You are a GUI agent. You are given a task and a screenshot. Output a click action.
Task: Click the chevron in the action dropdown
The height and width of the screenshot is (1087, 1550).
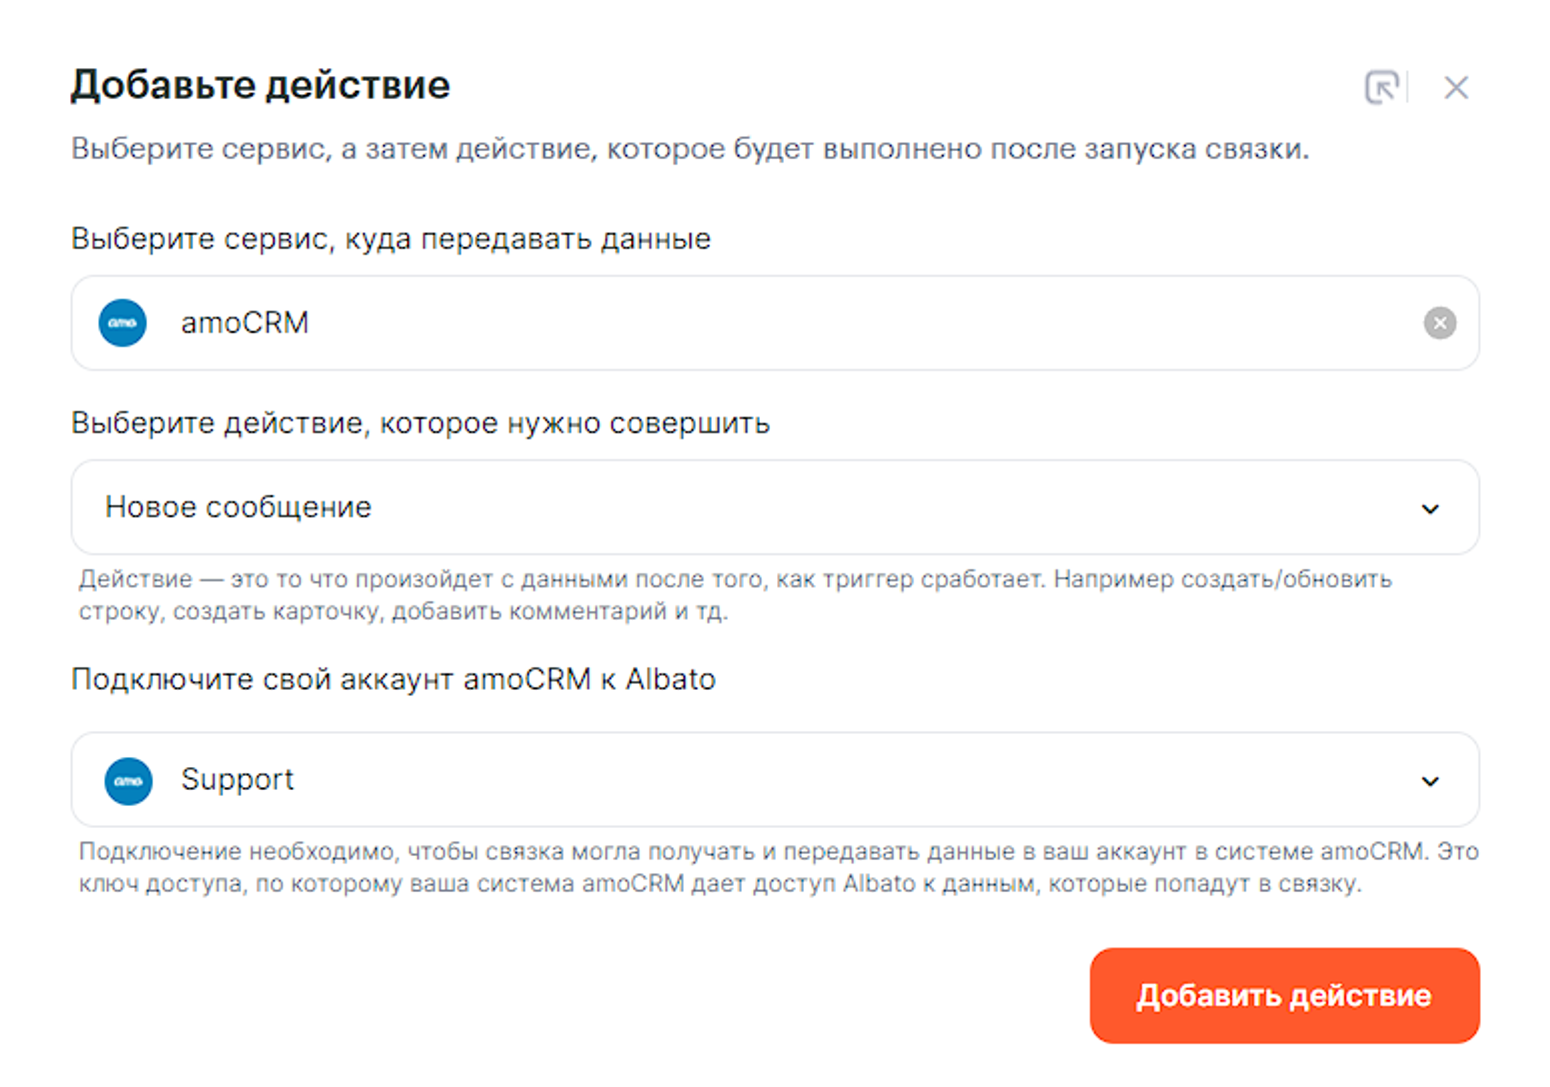point(1430,509)
